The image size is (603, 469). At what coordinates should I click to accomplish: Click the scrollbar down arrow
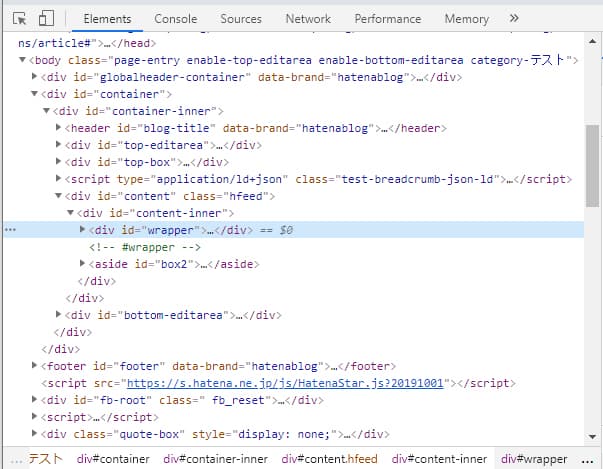(593, 437)
